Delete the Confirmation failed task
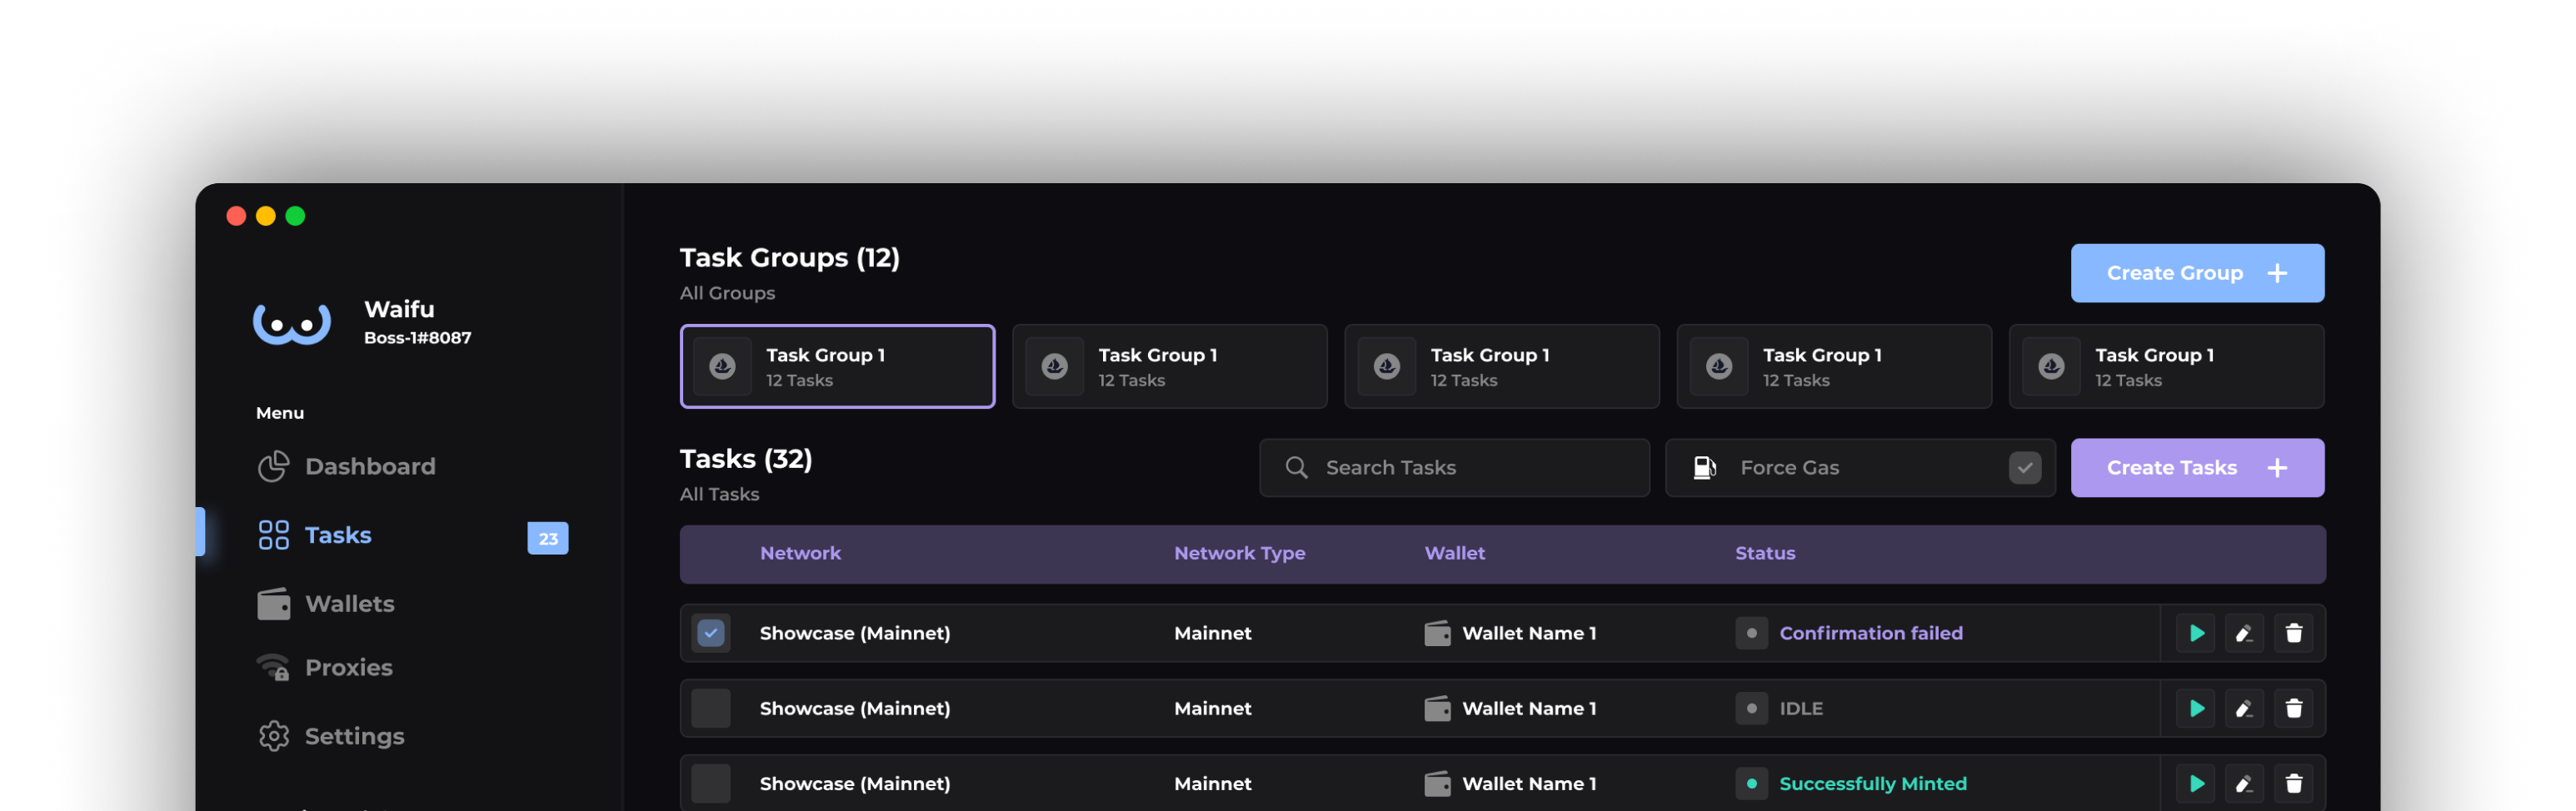This screenshot has width=2576, height=811. coord(2294,633)
